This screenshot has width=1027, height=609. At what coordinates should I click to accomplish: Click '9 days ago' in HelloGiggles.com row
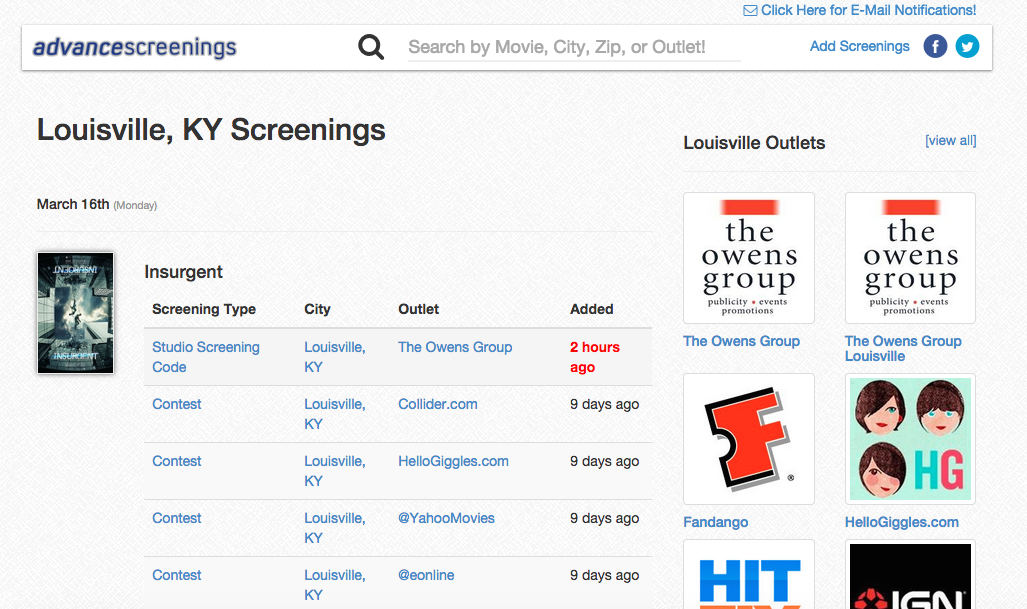pos(605,461)
